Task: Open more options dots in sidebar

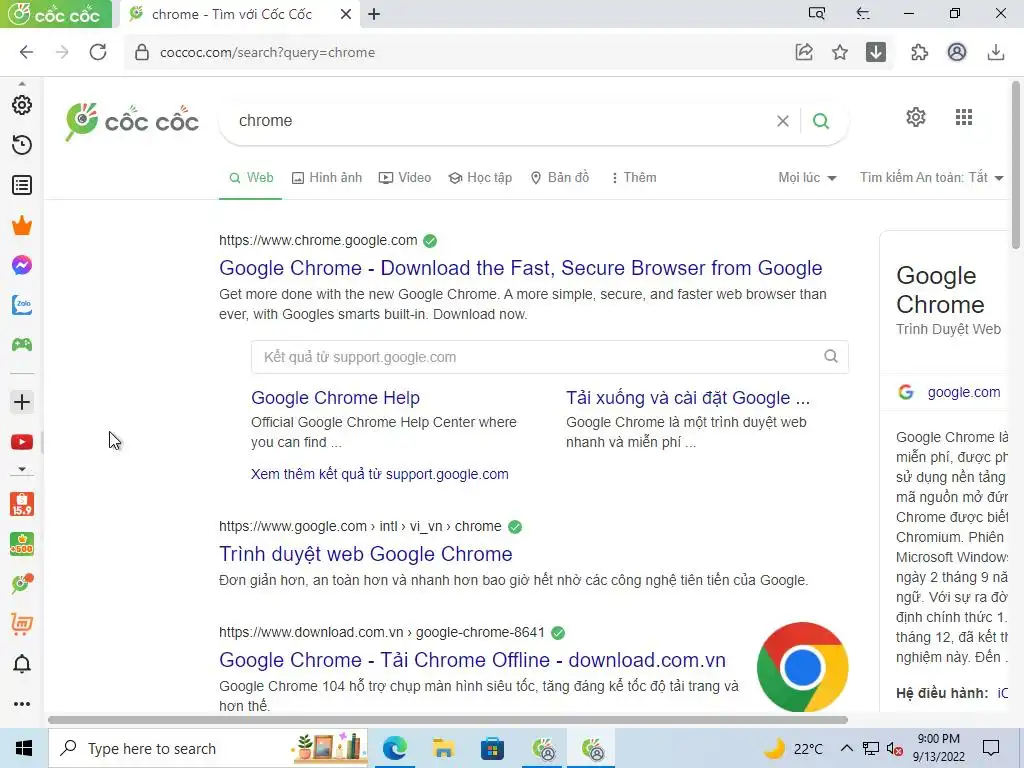Action: [x=22, y=704]
